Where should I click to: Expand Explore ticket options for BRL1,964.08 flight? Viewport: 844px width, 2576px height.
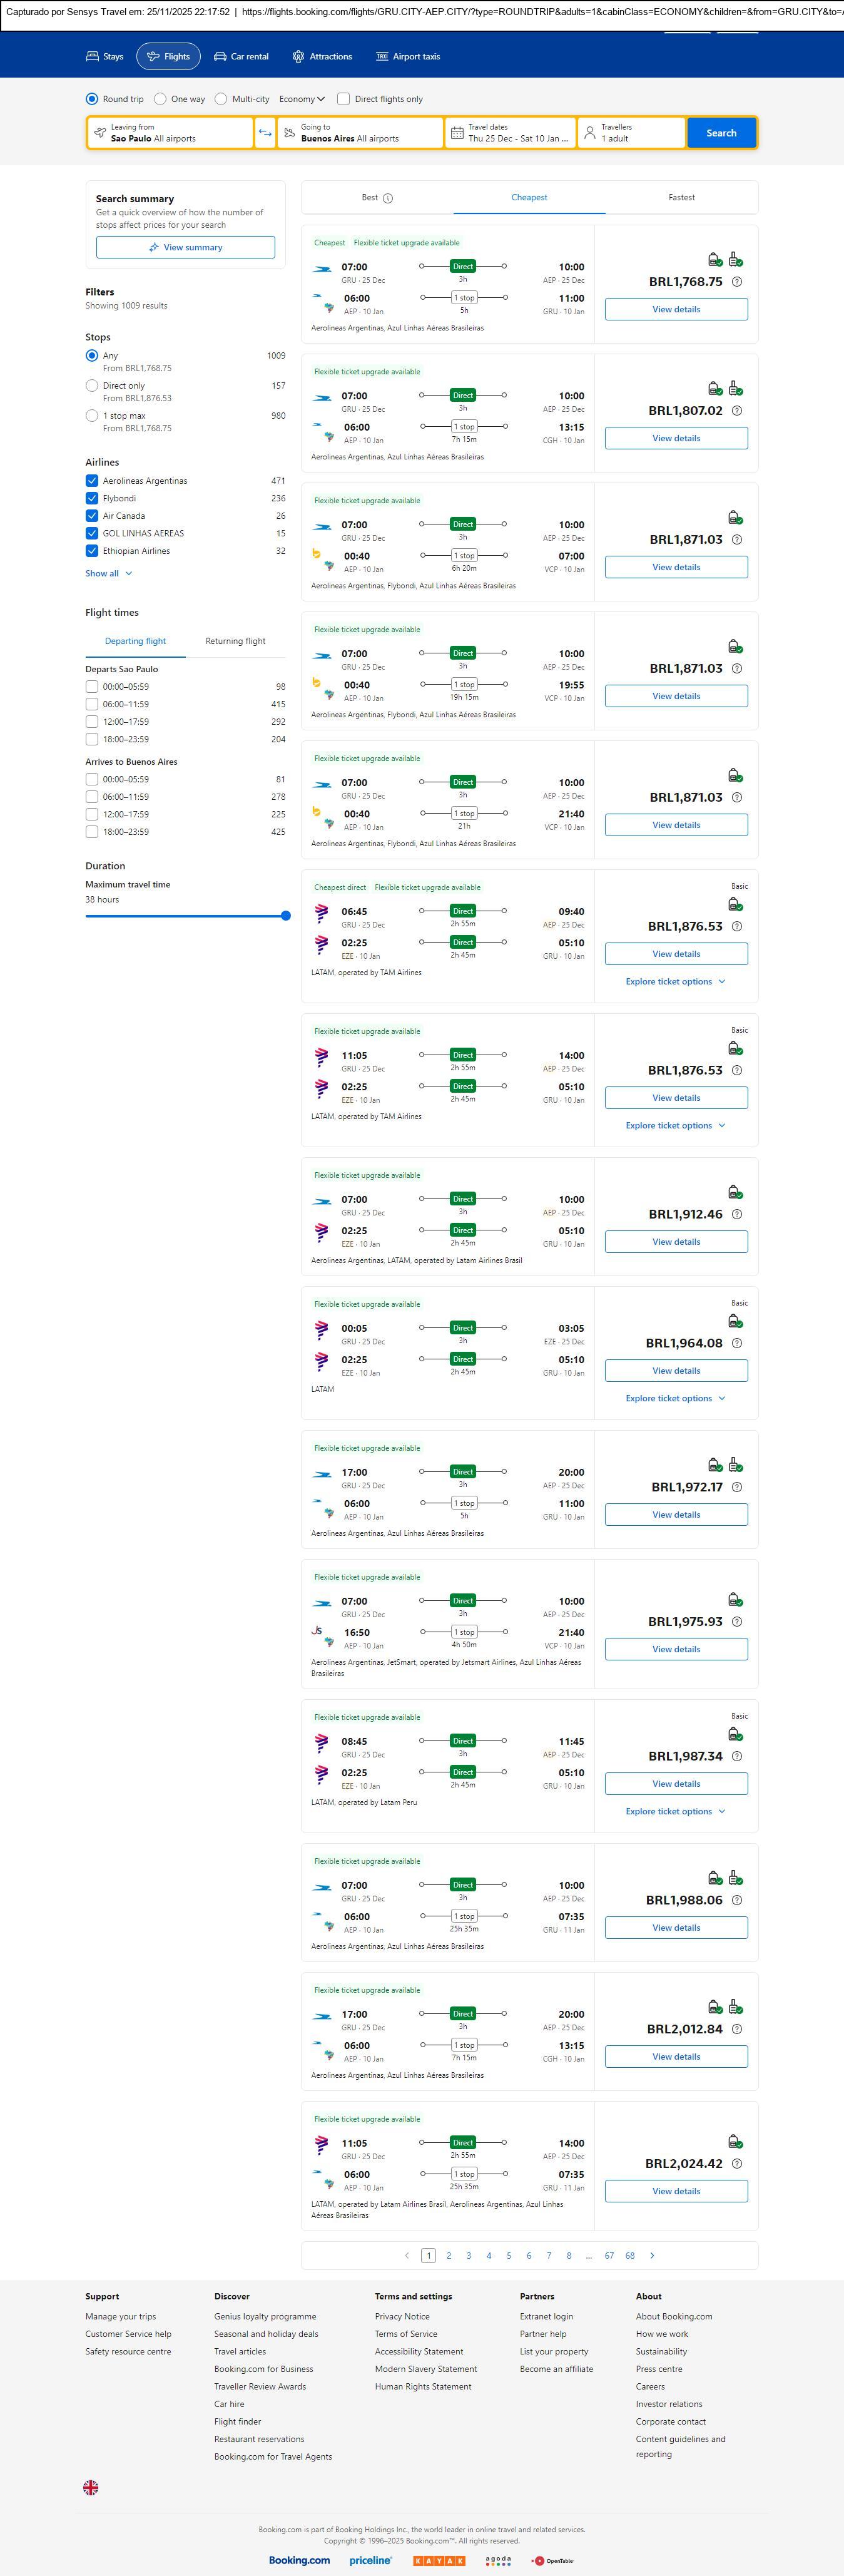point(675,1398)
